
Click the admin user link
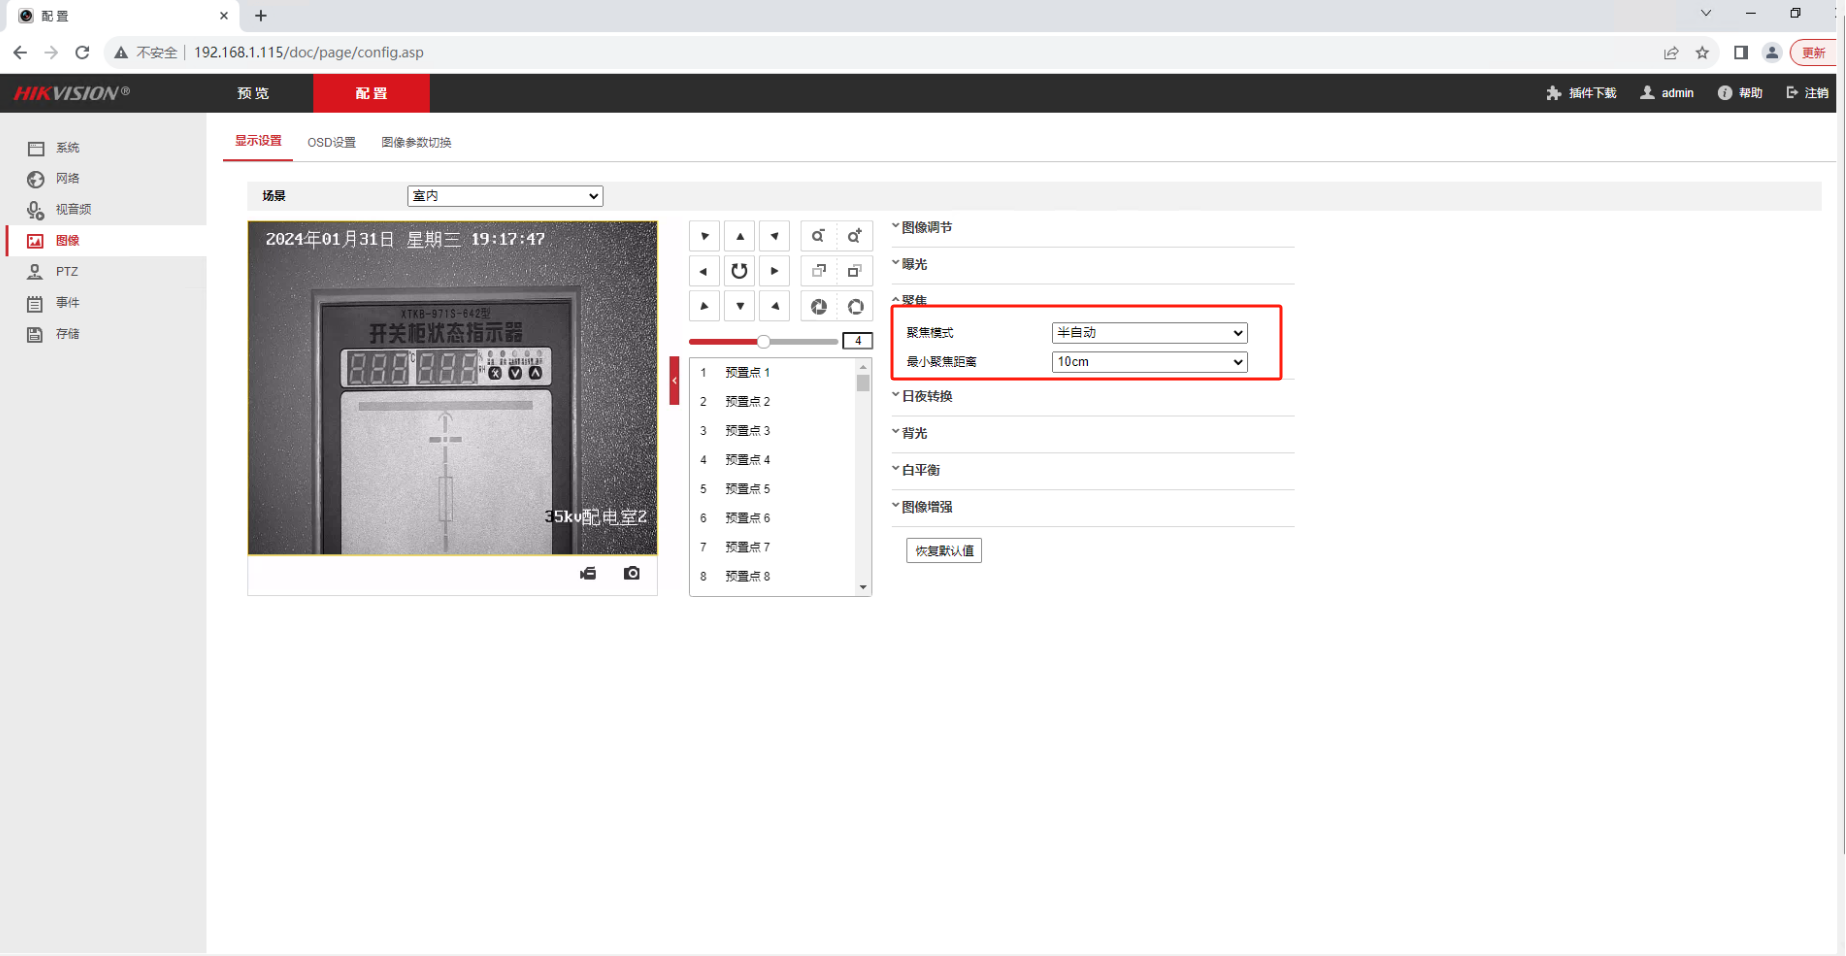1667,93
